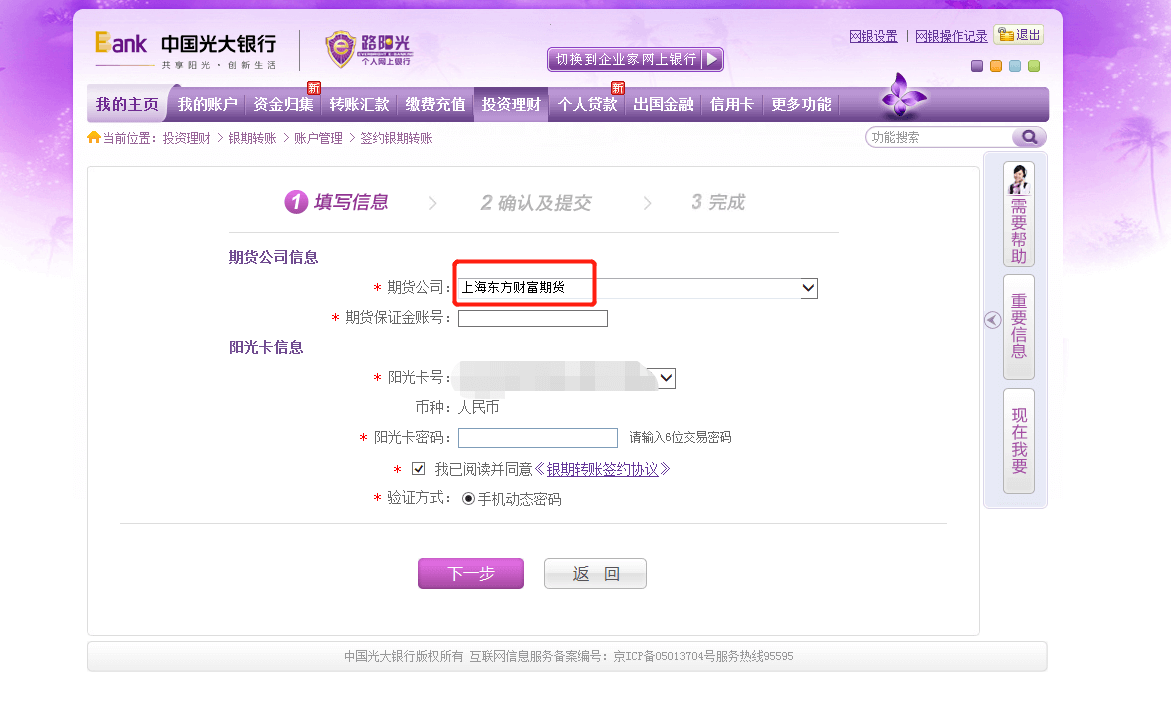
Task: Click step 3 完成
Action: coord(718,202)
